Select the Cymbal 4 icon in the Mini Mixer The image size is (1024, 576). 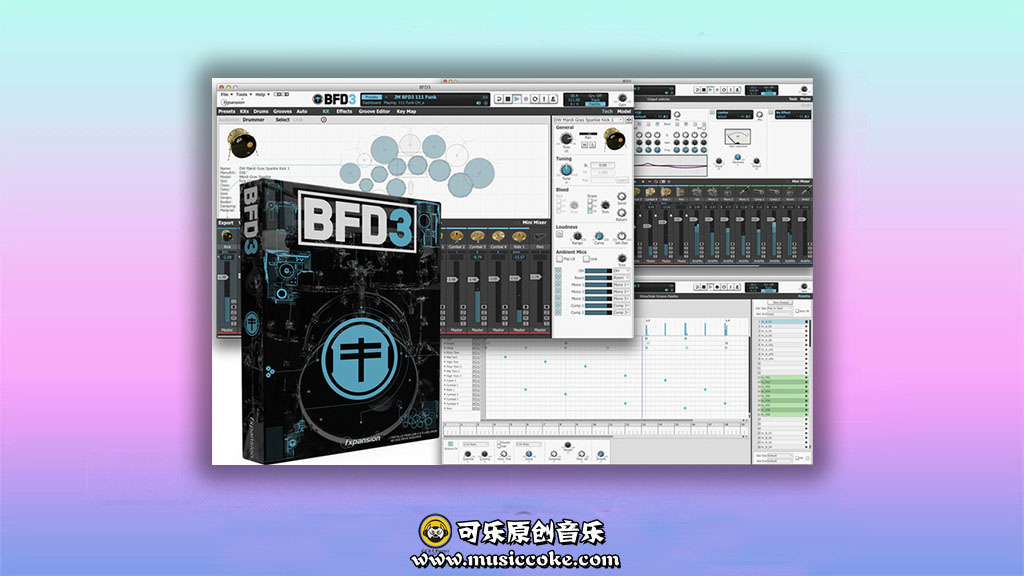point(498,236)
